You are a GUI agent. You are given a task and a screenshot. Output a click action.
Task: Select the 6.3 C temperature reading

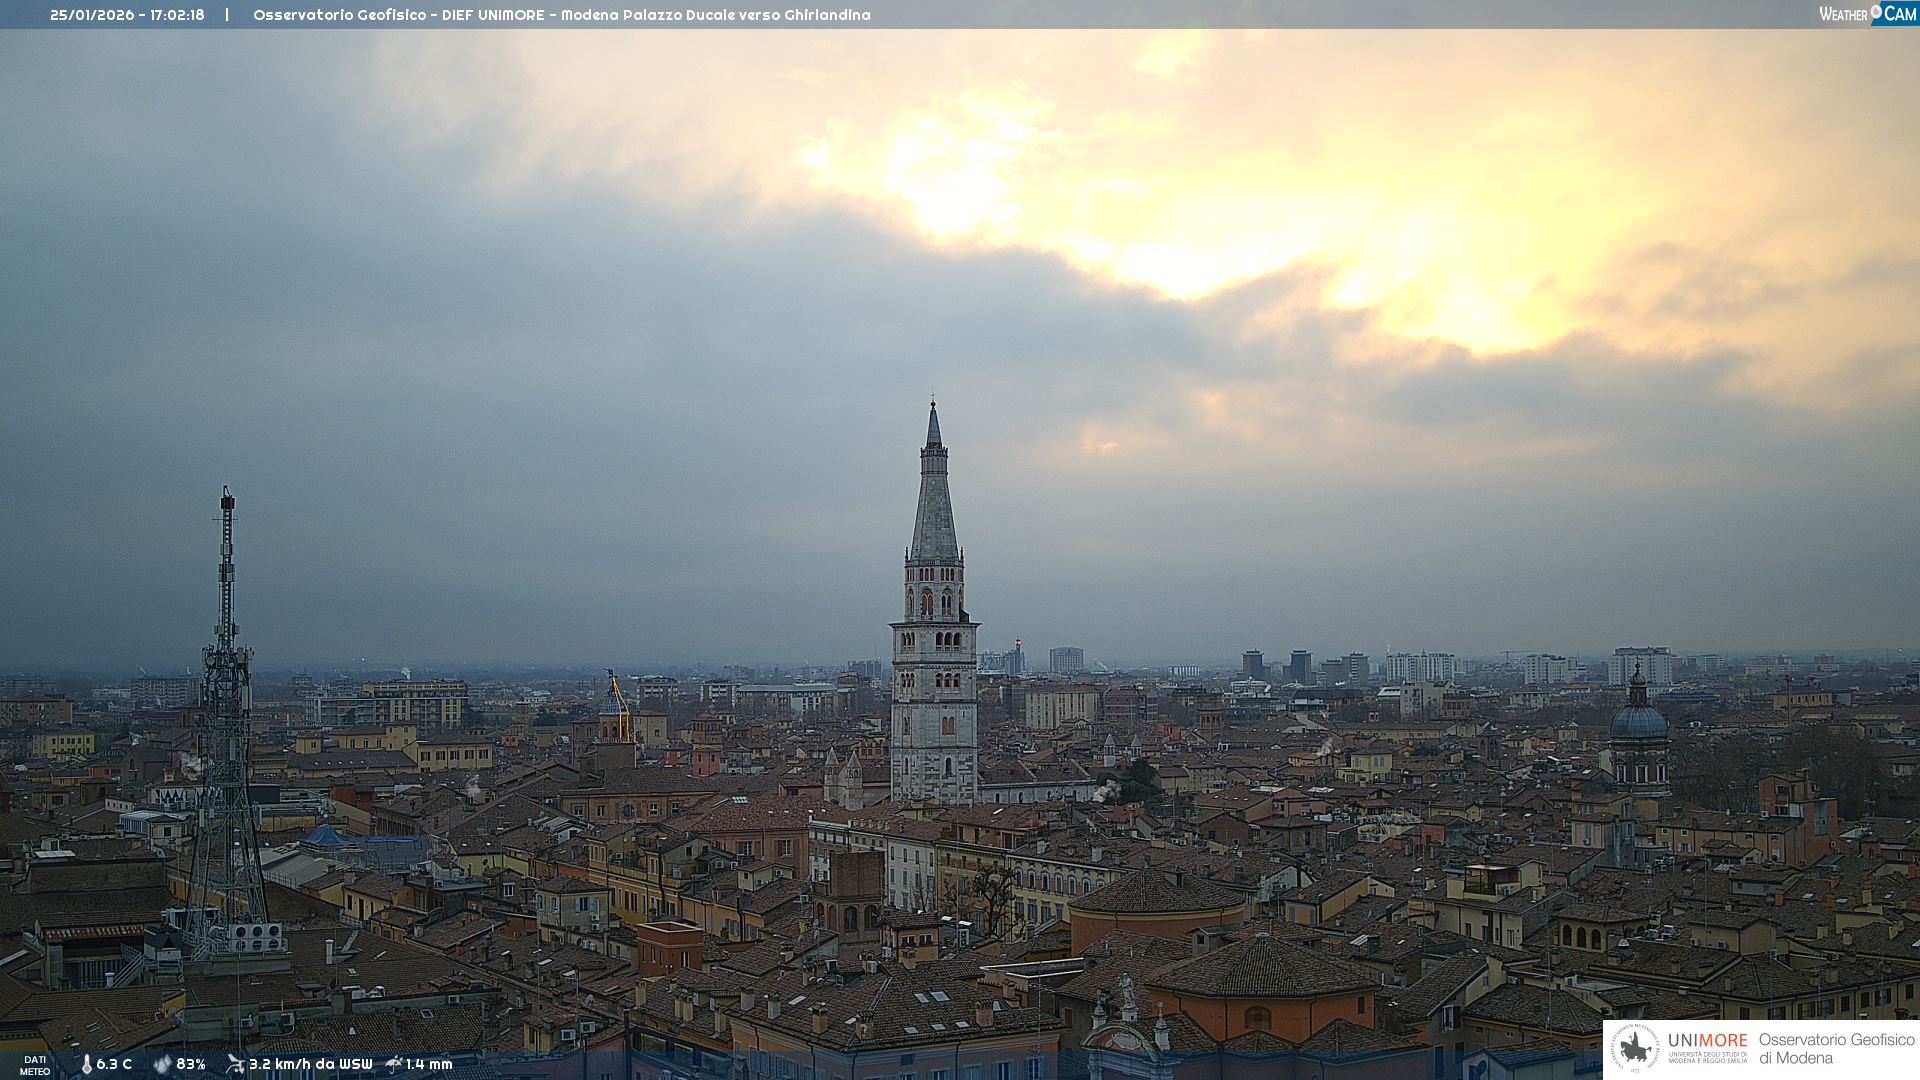[x=114, y=1064]
